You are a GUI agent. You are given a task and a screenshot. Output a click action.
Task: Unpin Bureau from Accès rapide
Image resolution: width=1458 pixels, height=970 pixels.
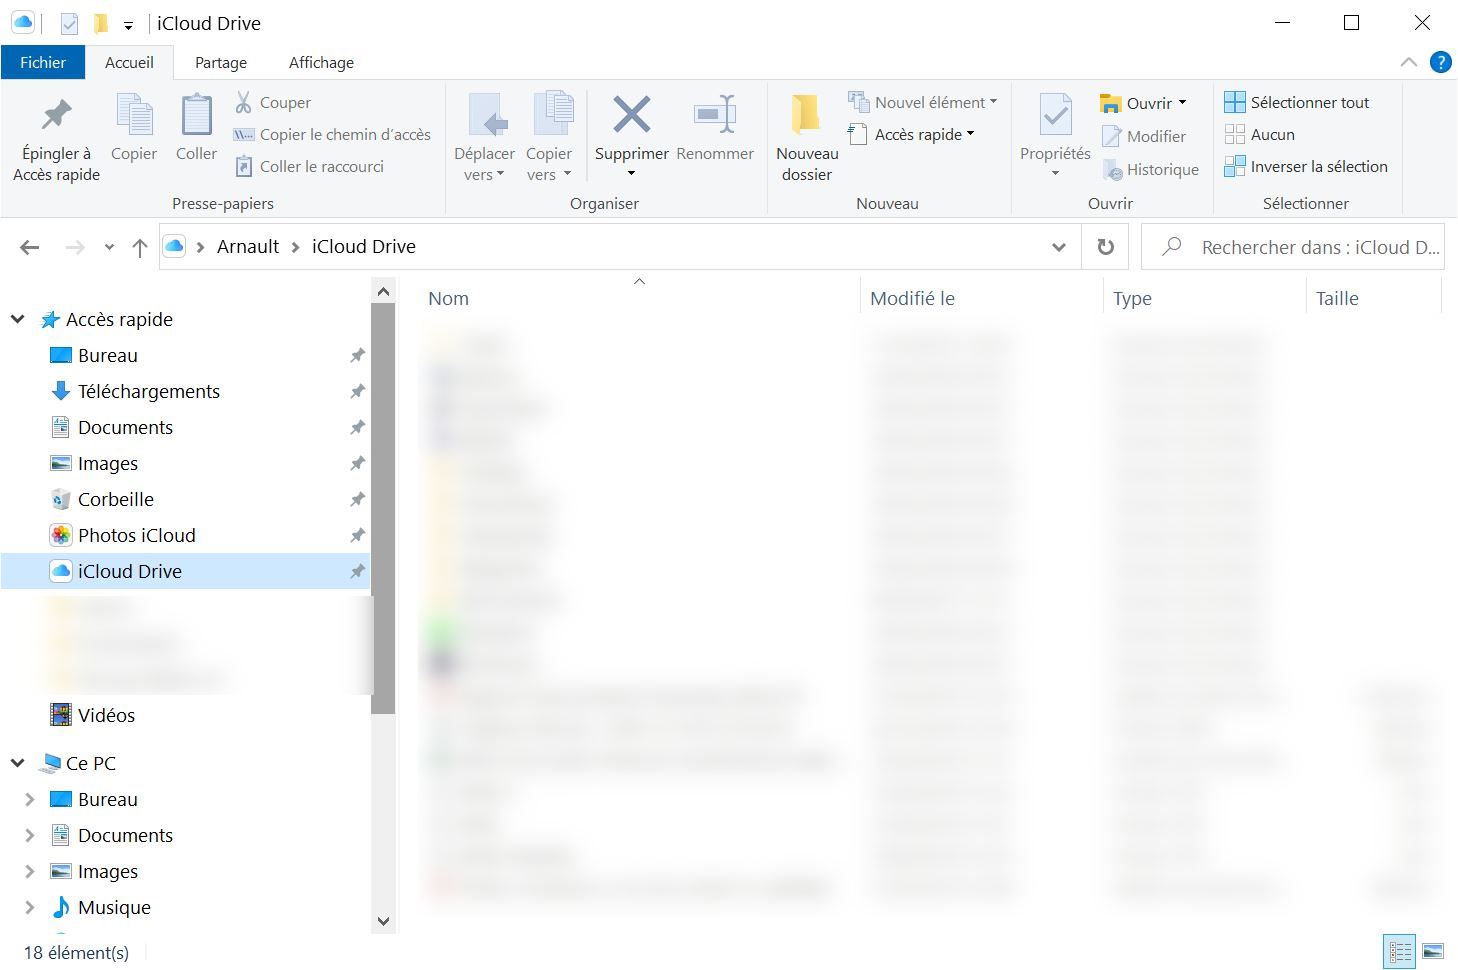coord(357,355)
